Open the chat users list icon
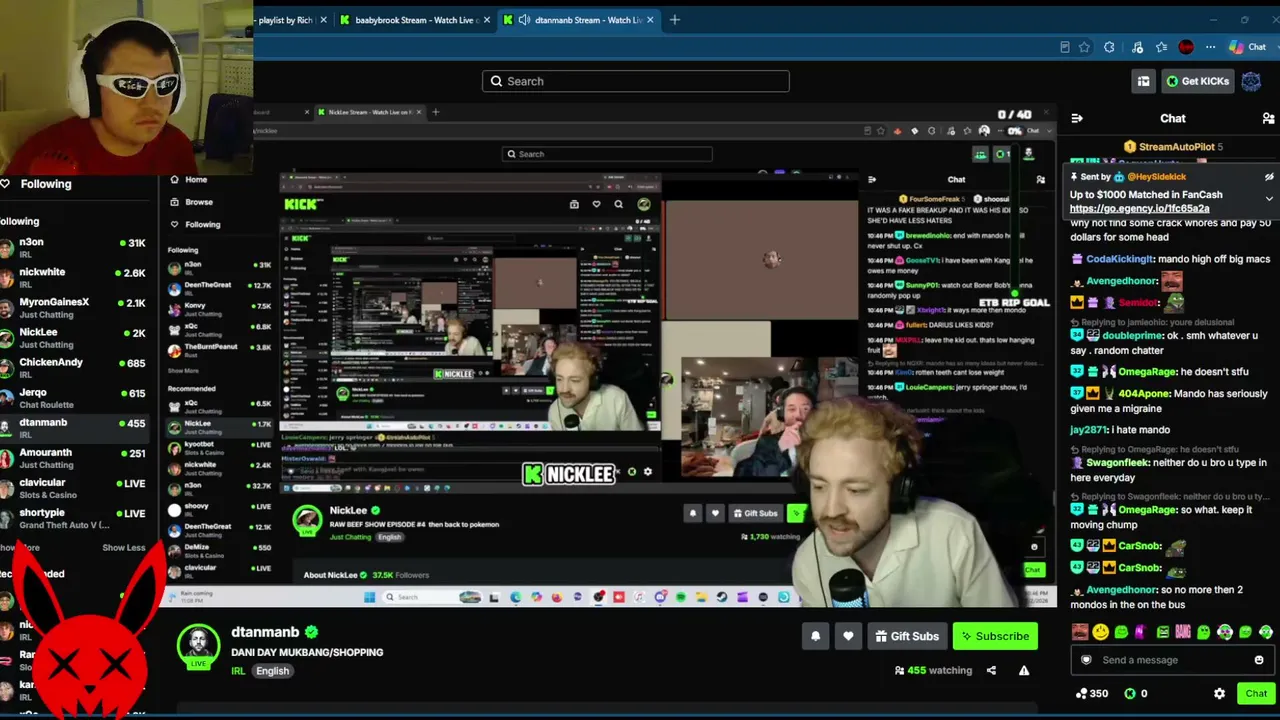 [x=1268, y=118]
